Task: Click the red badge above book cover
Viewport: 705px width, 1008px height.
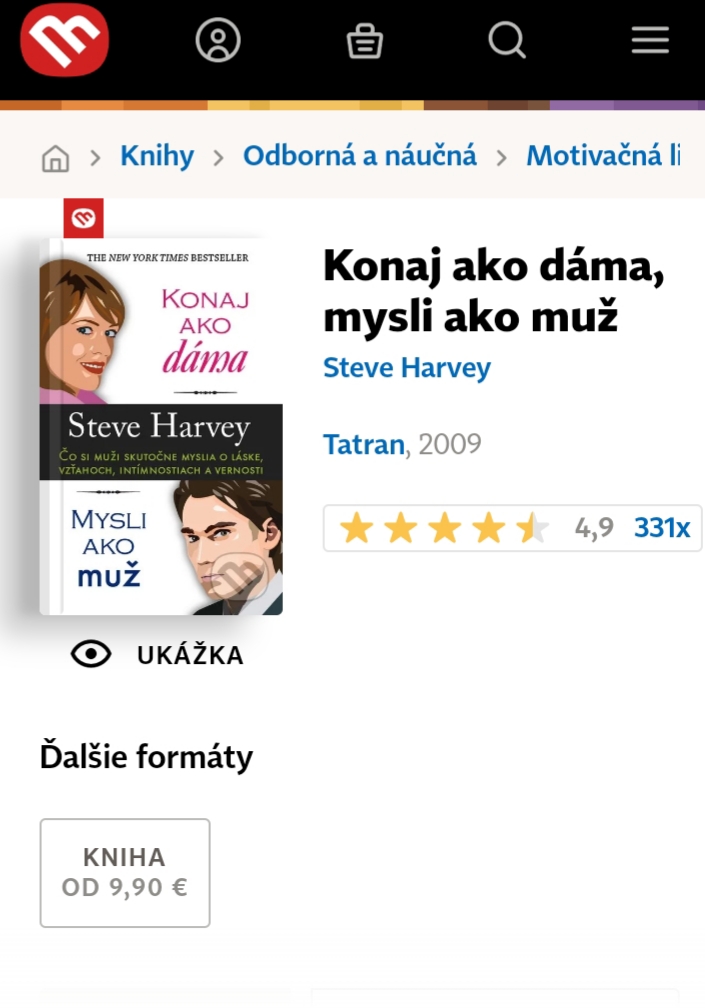Action: tap(83, 218)
